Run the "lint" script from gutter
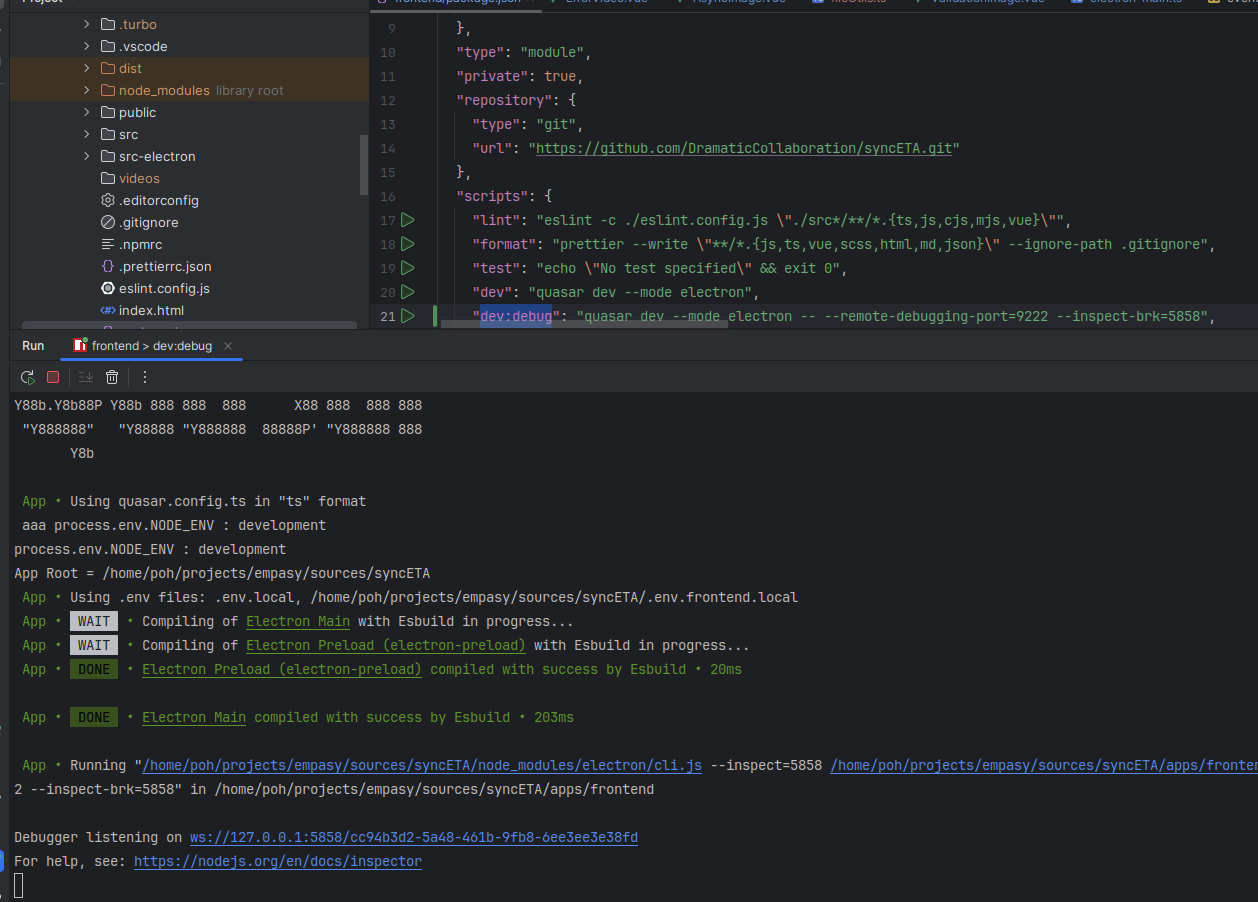This screenshot has width=1258, height=902. [408, 220]
